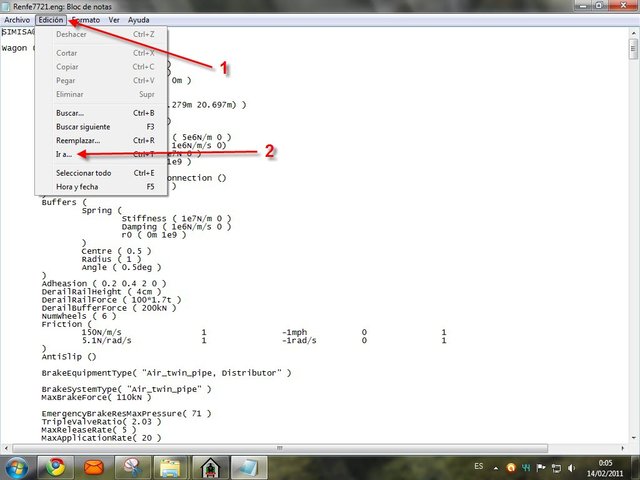
Task: Choose 'Seleccionar todo' from the menu
Action: pos(83,173)
